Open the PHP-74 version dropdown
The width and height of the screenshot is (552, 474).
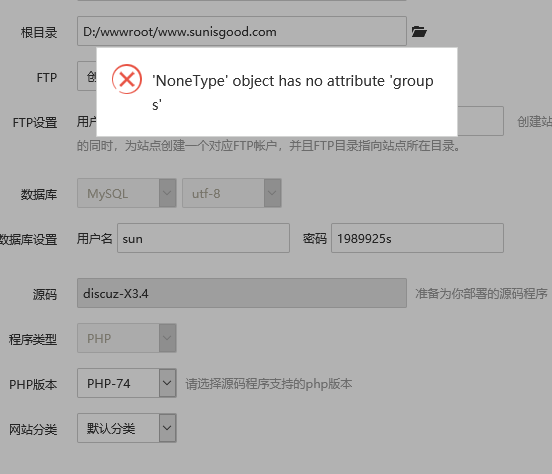pos(127,383)
